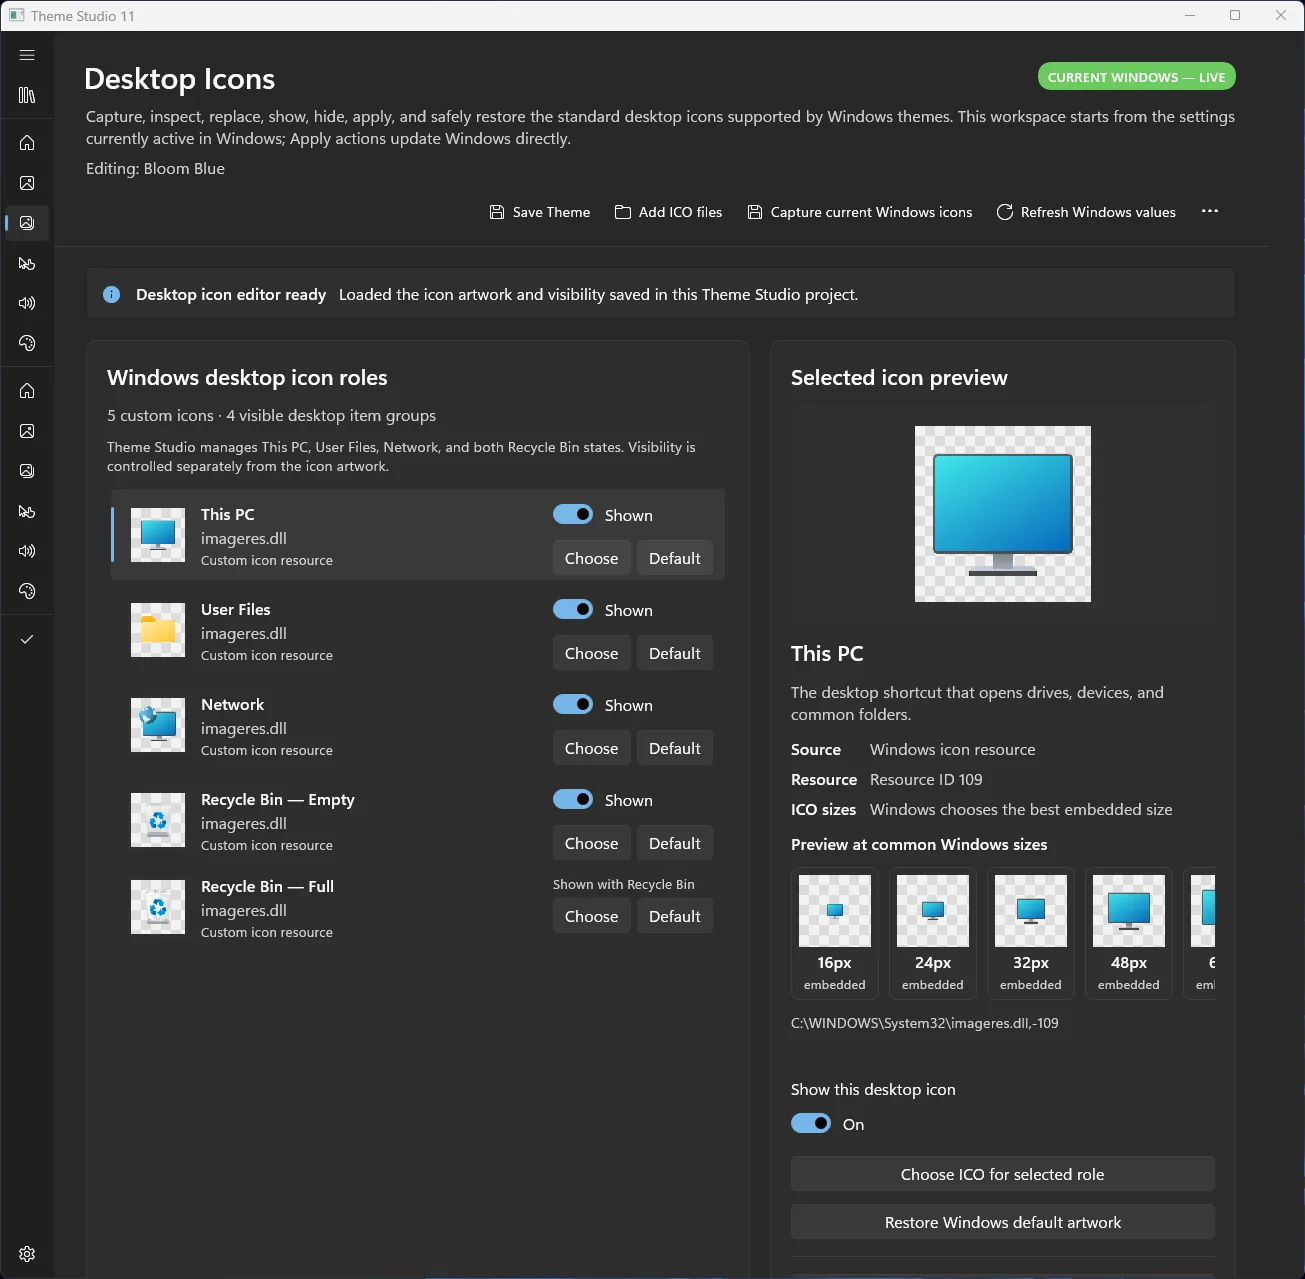
Task: Open the color palette icon in the lower sidebar group
Action: coord(27,591)
